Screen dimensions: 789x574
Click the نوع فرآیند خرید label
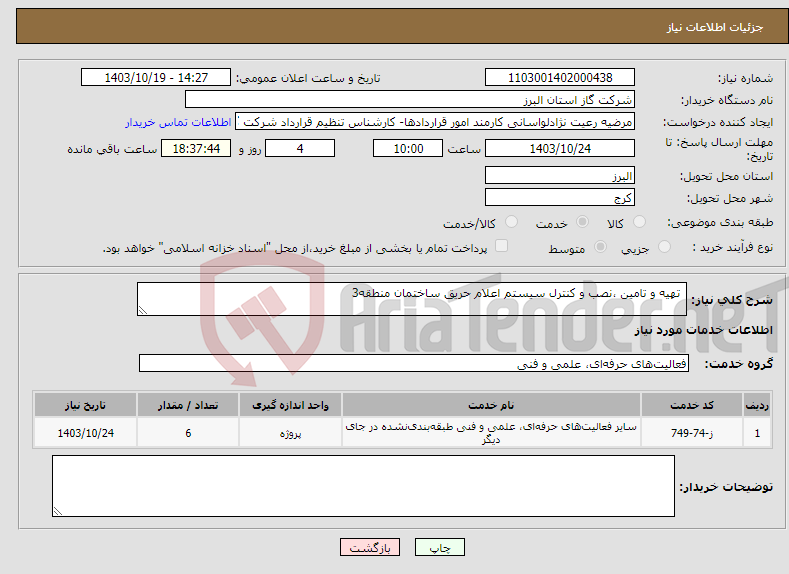(x=732, y=247)
